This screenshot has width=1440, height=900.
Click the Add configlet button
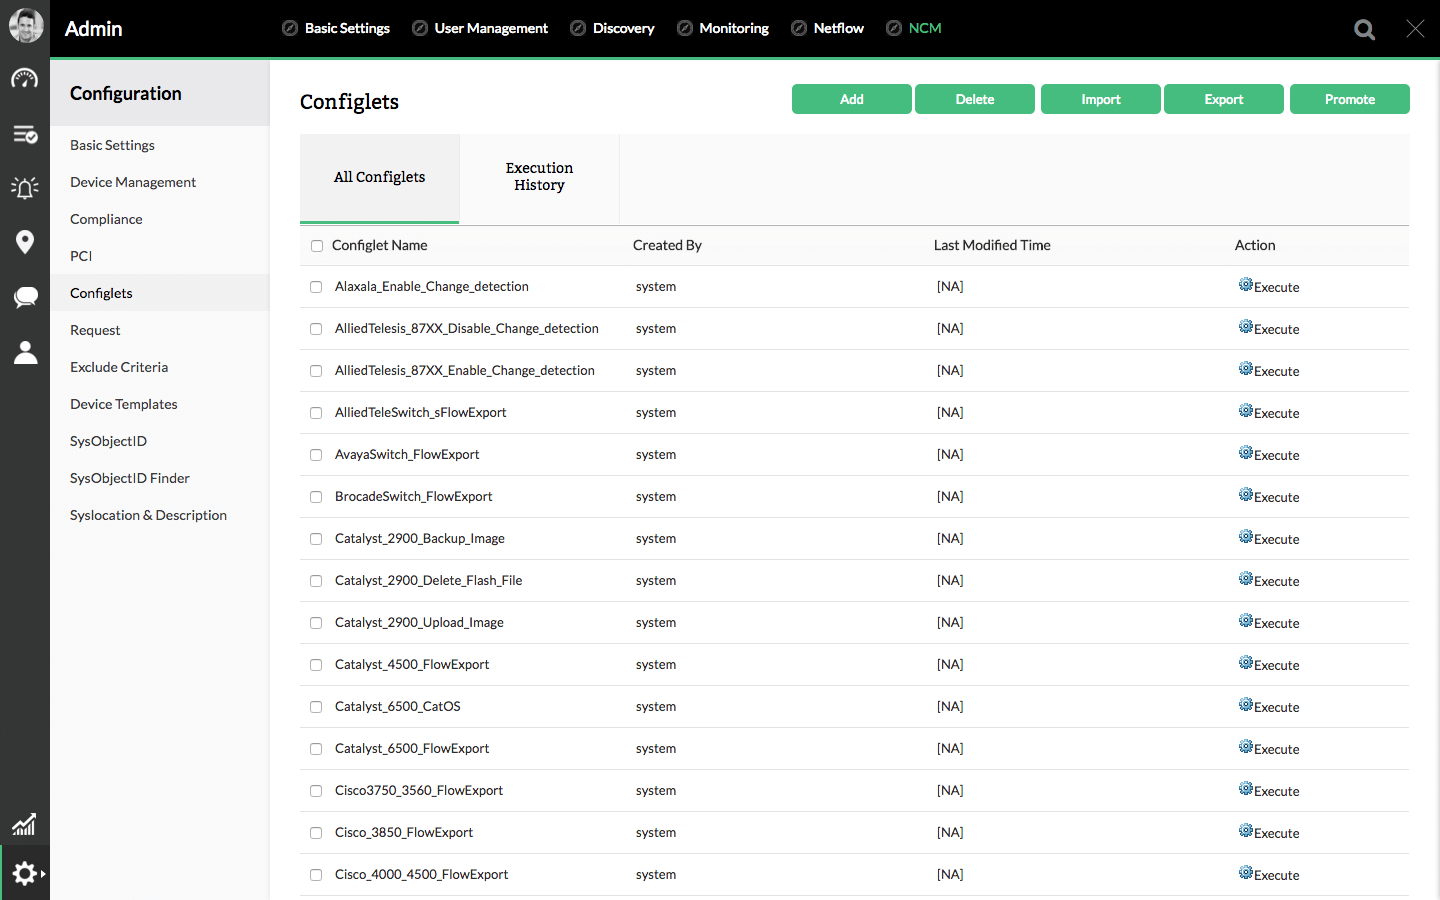pos(851,99)
